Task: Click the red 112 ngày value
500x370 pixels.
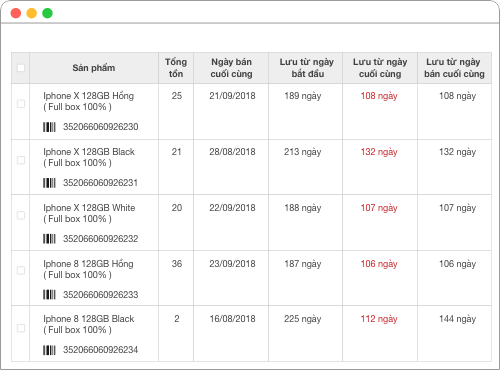Action: 379,319
